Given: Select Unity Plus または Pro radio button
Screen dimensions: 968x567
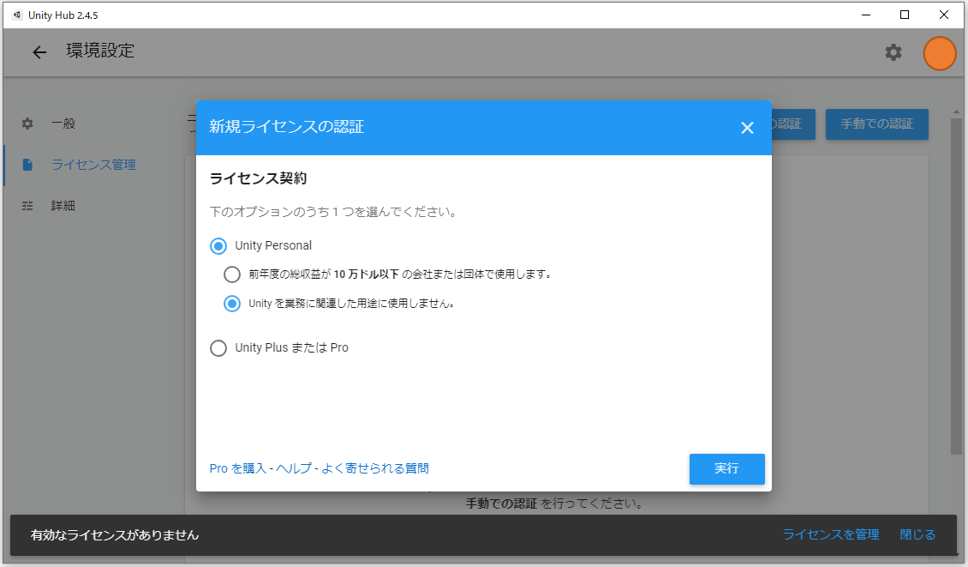Looking at the screenshot, I should 218,348.
